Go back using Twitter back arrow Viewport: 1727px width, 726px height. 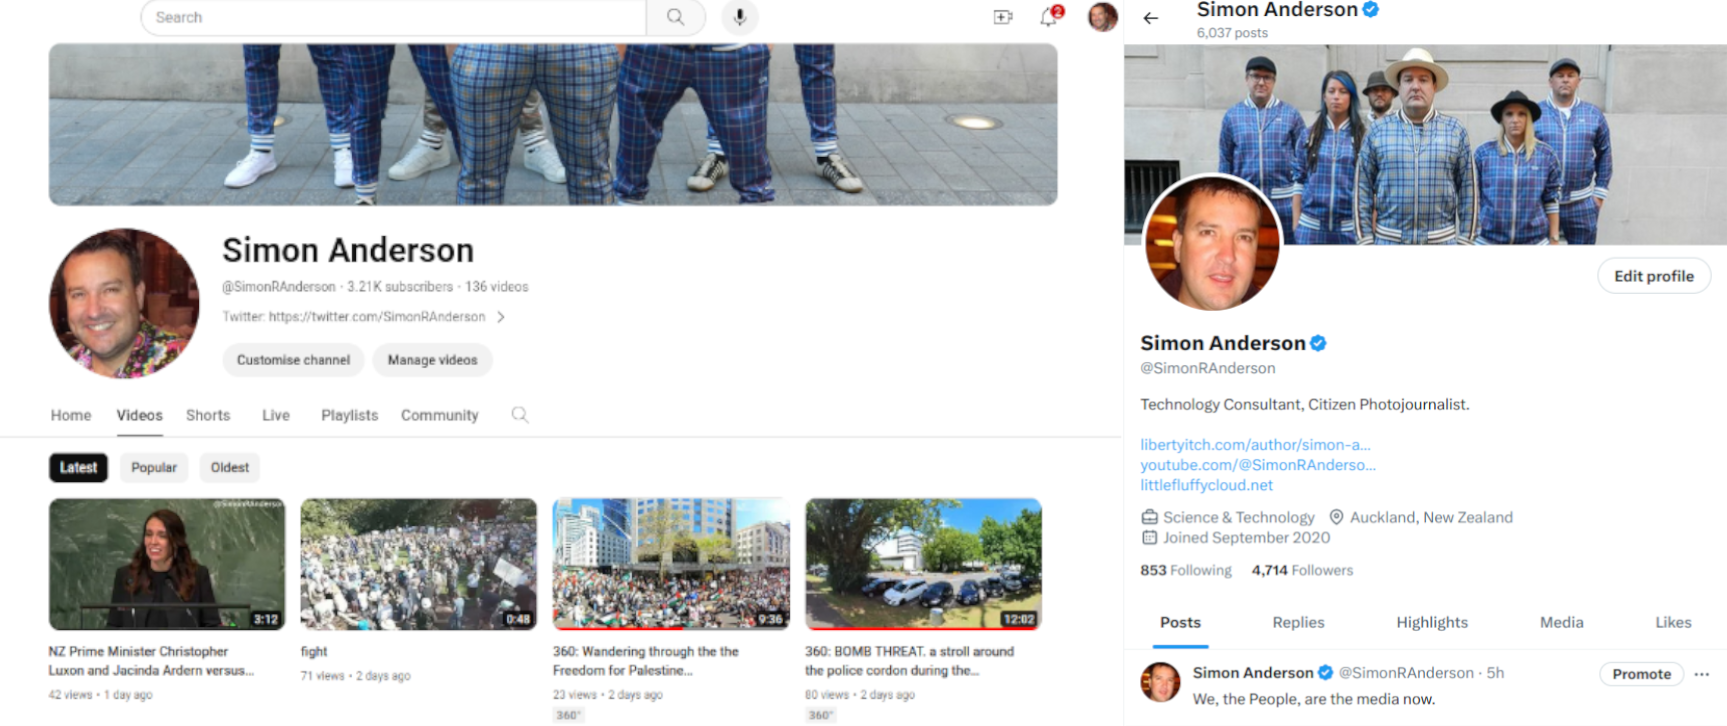(x=1151, y=18)
